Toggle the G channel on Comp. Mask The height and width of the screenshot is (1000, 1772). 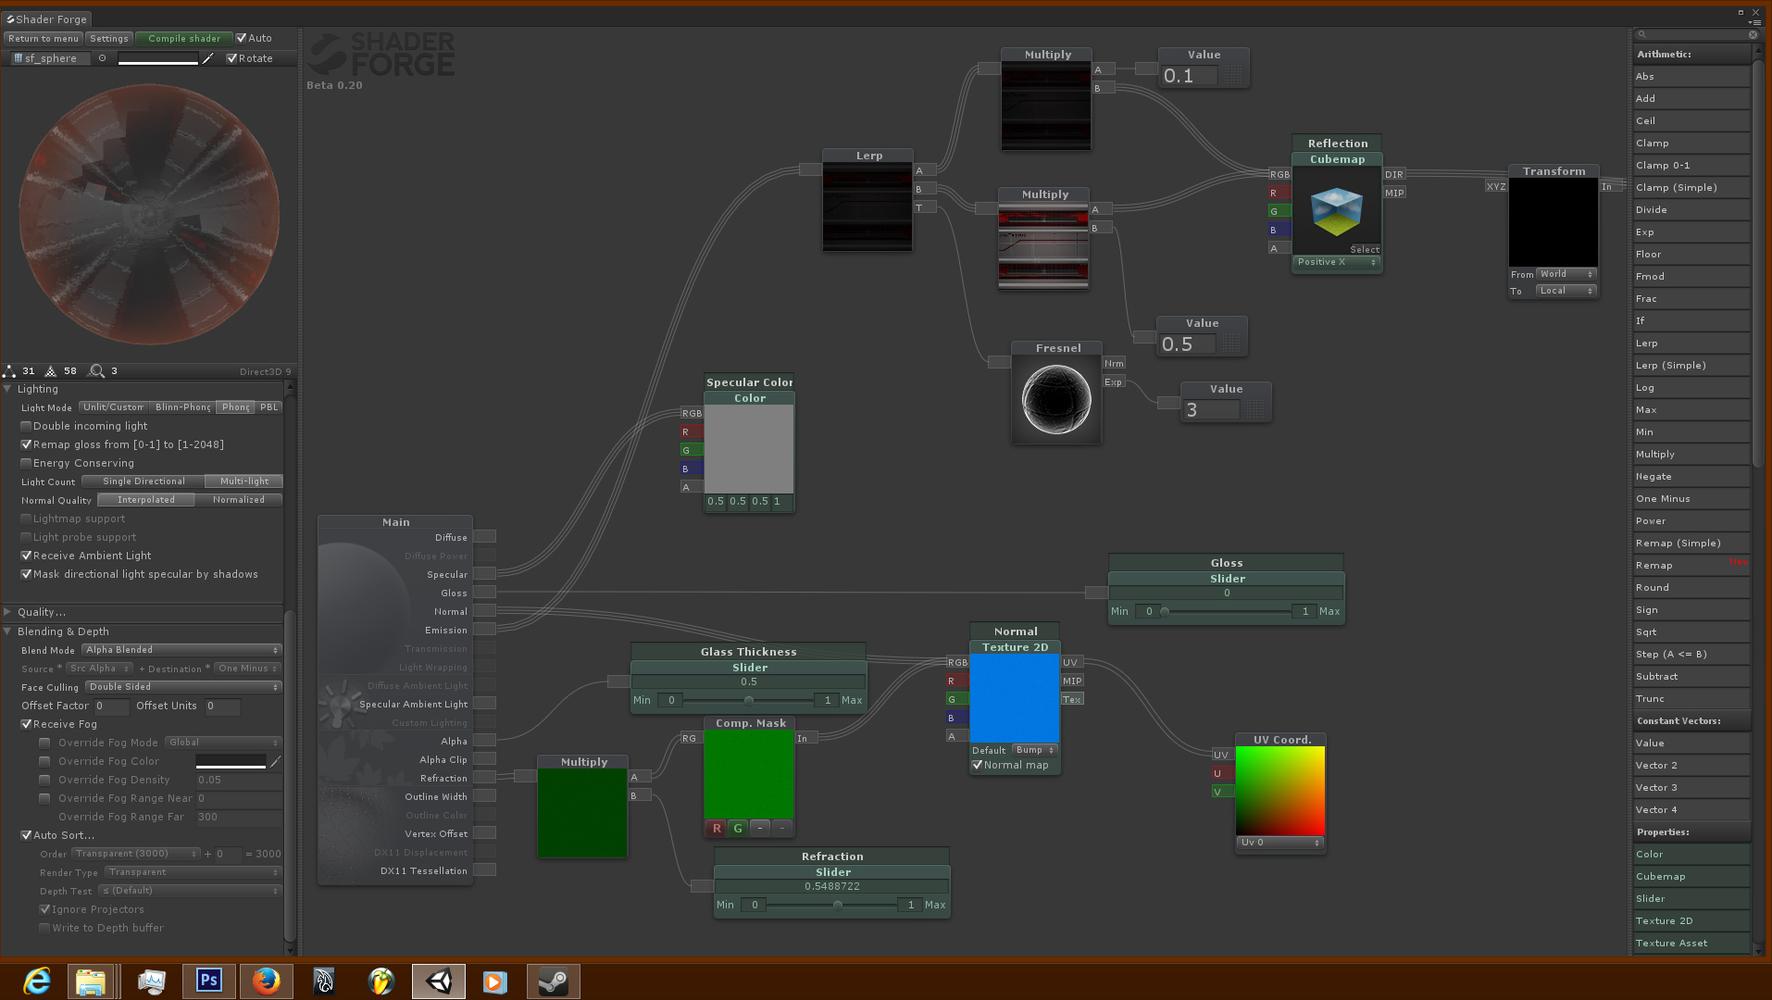tap(738, 828)
